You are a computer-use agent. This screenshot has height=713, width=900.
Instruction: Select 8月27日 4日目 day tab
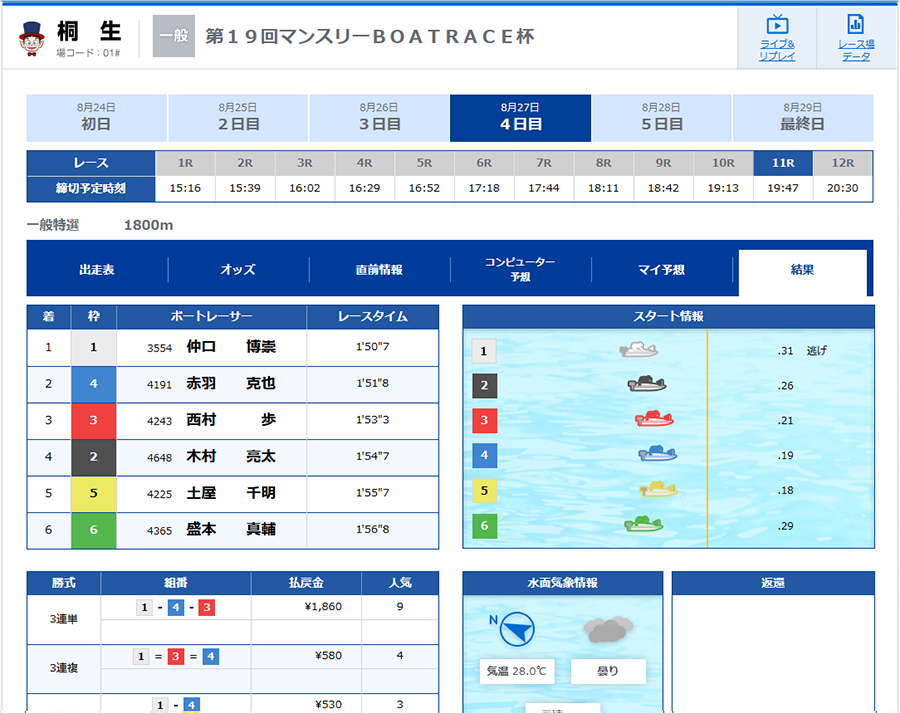(521, 118)
